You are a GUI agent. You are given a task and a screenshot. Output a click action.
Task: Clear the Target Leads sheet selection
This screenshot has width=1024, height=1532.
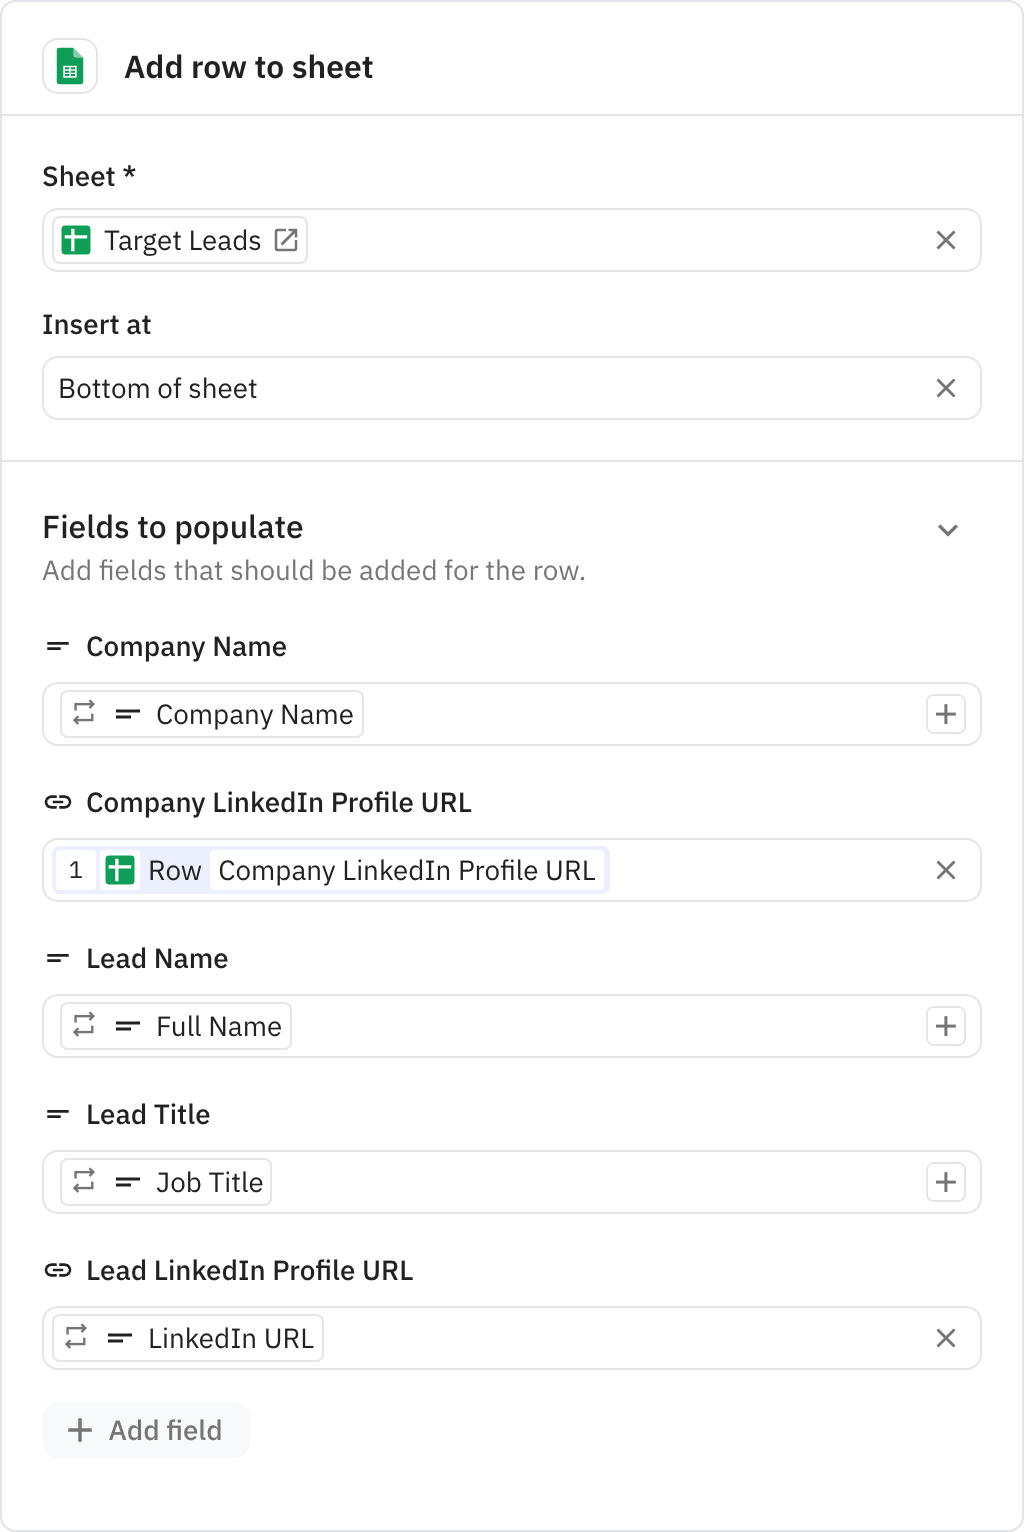coord(946,240)
